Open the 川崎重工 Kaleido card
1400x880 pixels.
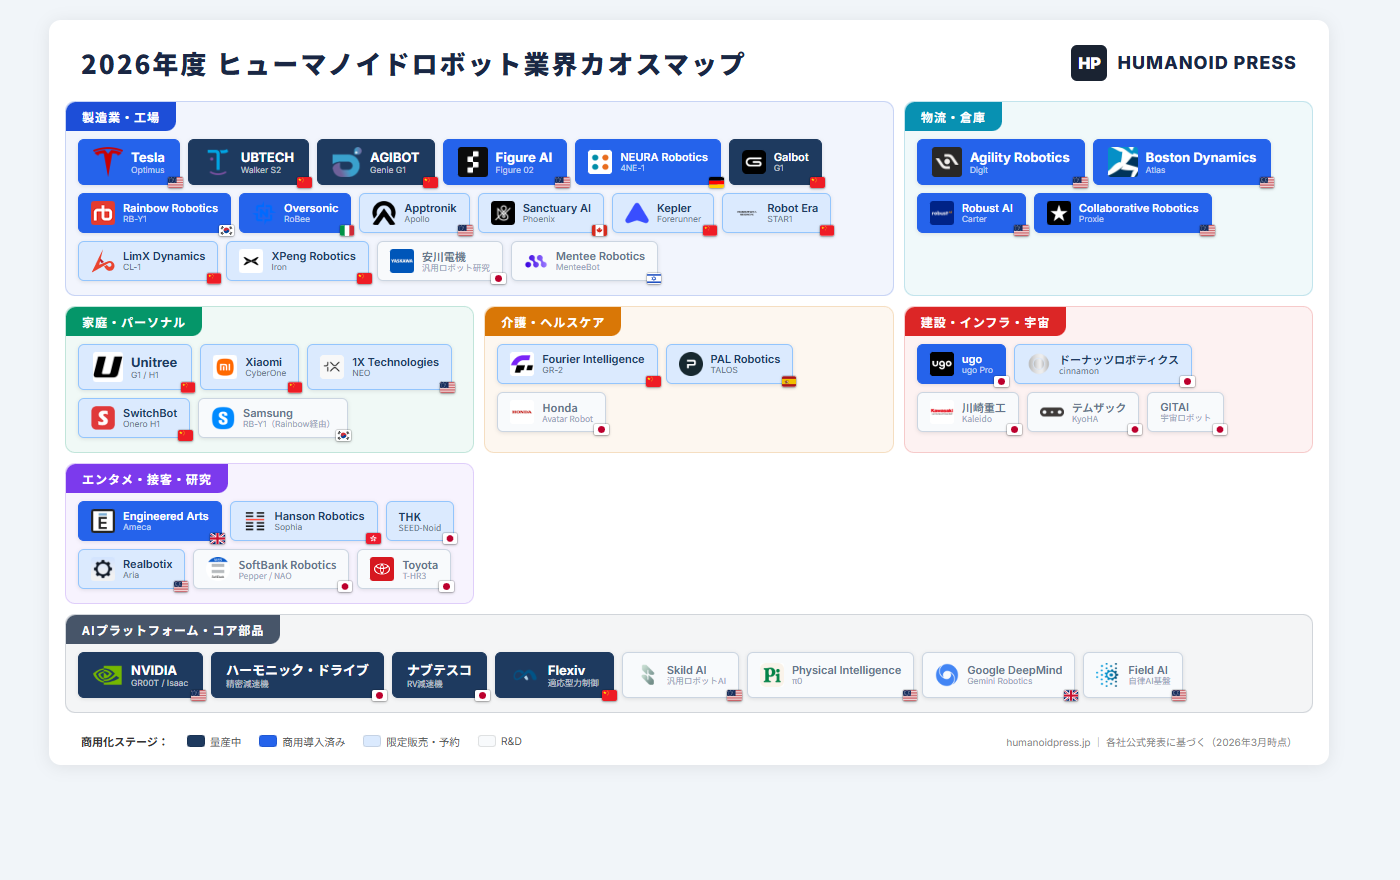968,412
